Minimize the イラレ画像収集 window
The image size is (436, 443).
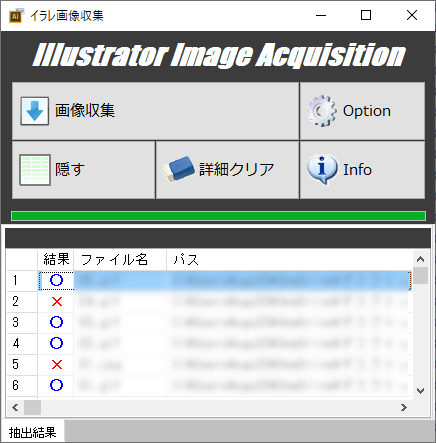click(x=321, y=15)
